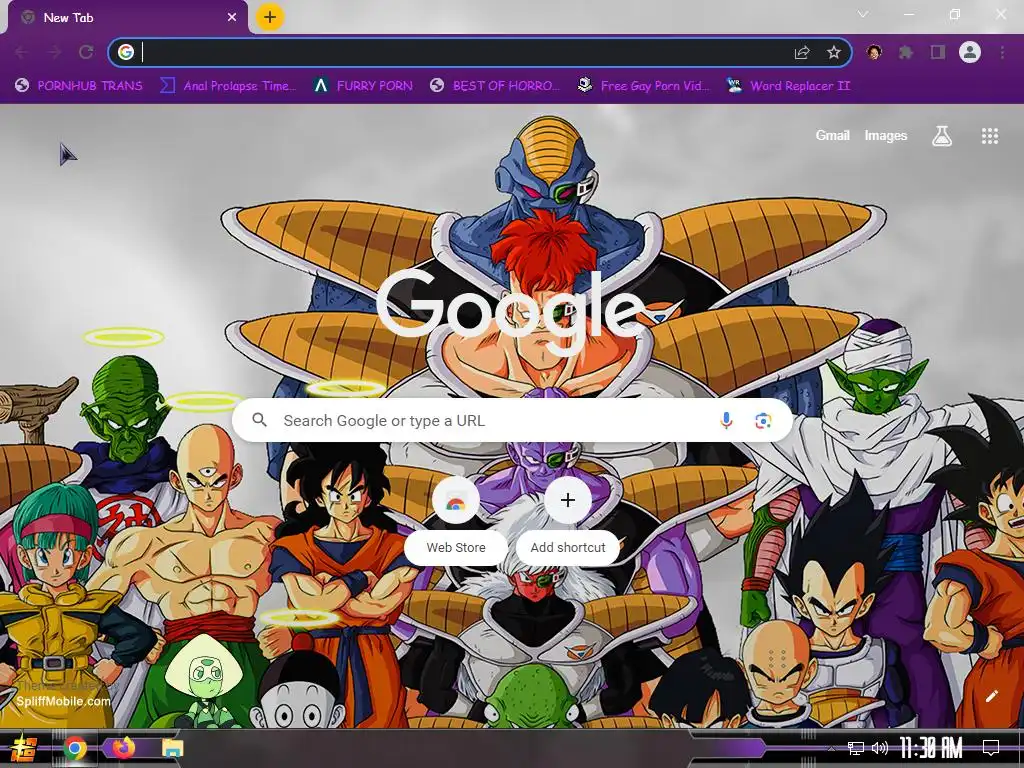The width and height of the screenshot is (1024, 768).
Task: Open the Images link
Action: (x=886, y=135)
